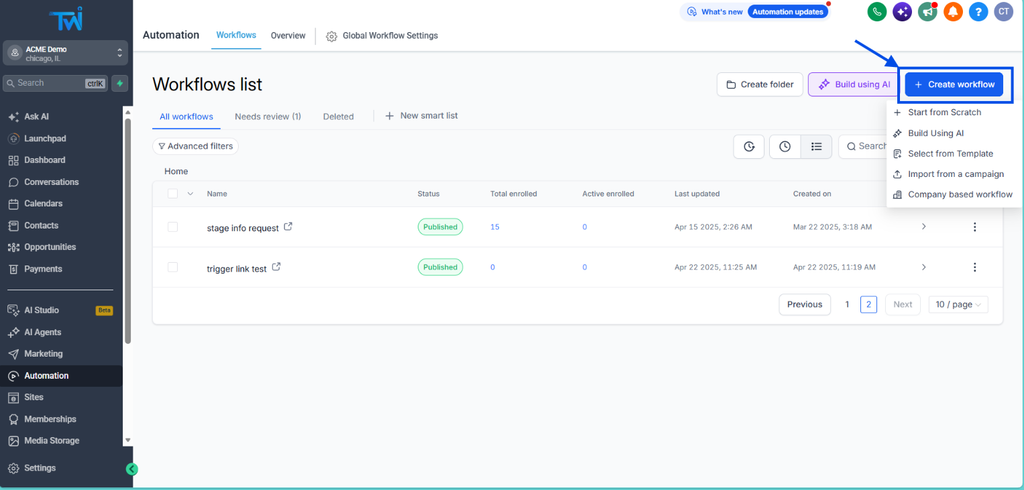Collapse sidebar with green arrow button
This screenshot has height=490, width=1024.
pos(132,469)
